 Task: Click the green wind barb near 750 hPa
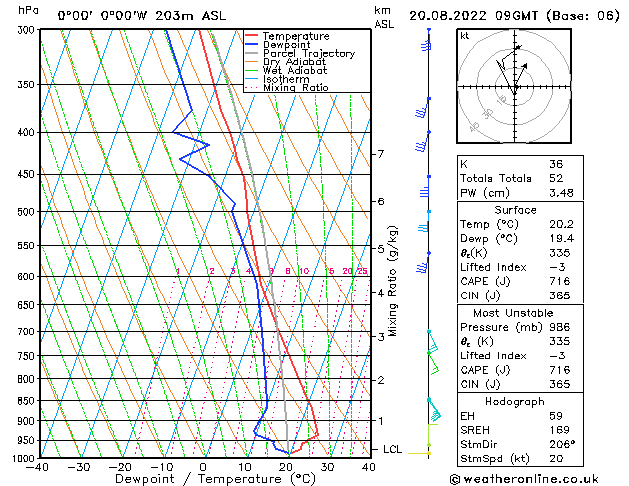(433, 364)
